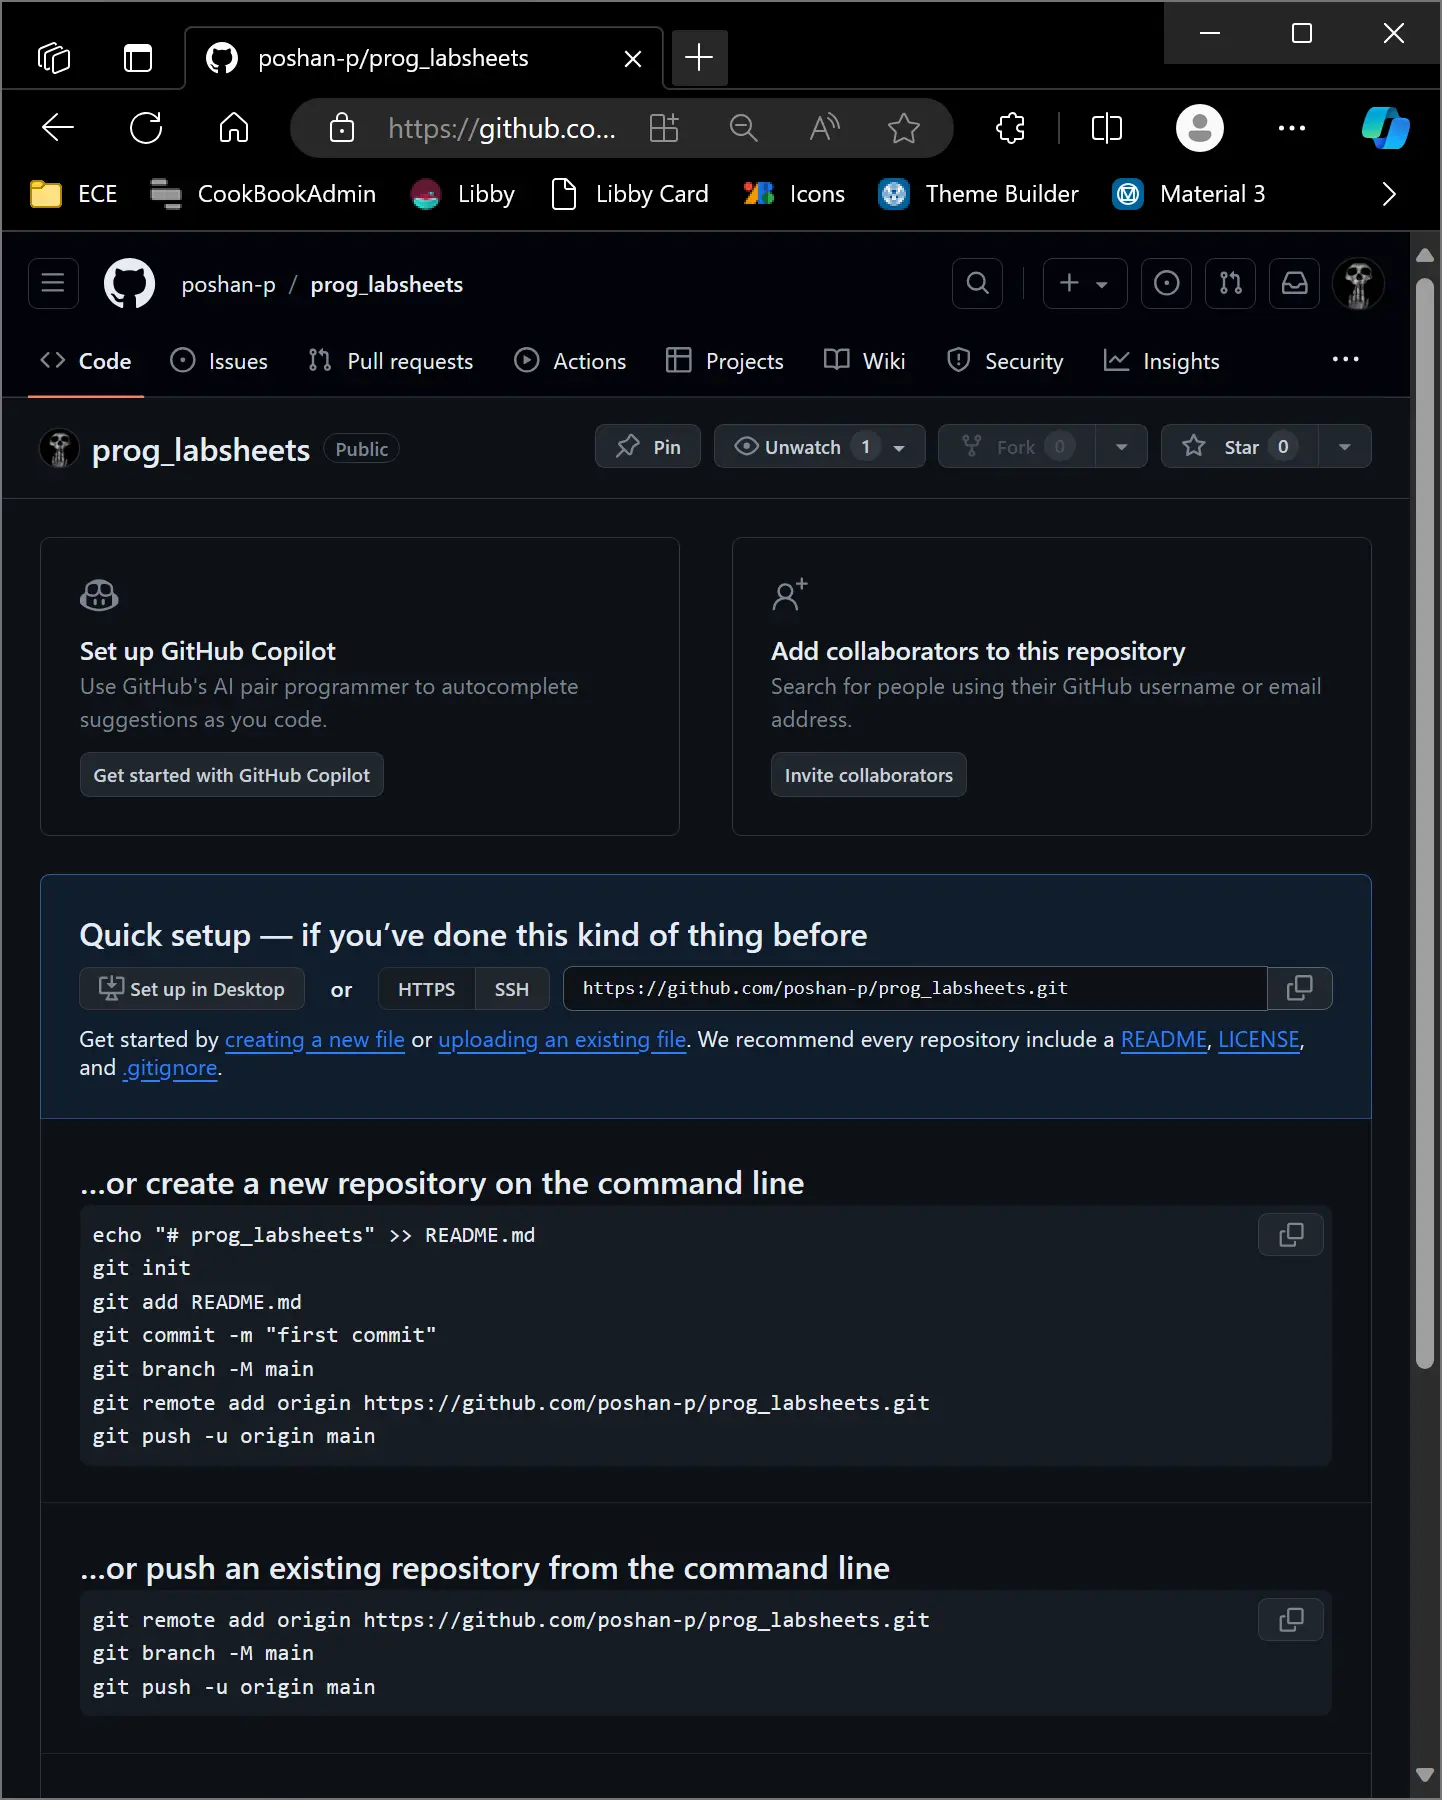This screenshot has width=1442, height=1800.
Task: Open browser profile avatar
Action: (x=1200, y=128)
